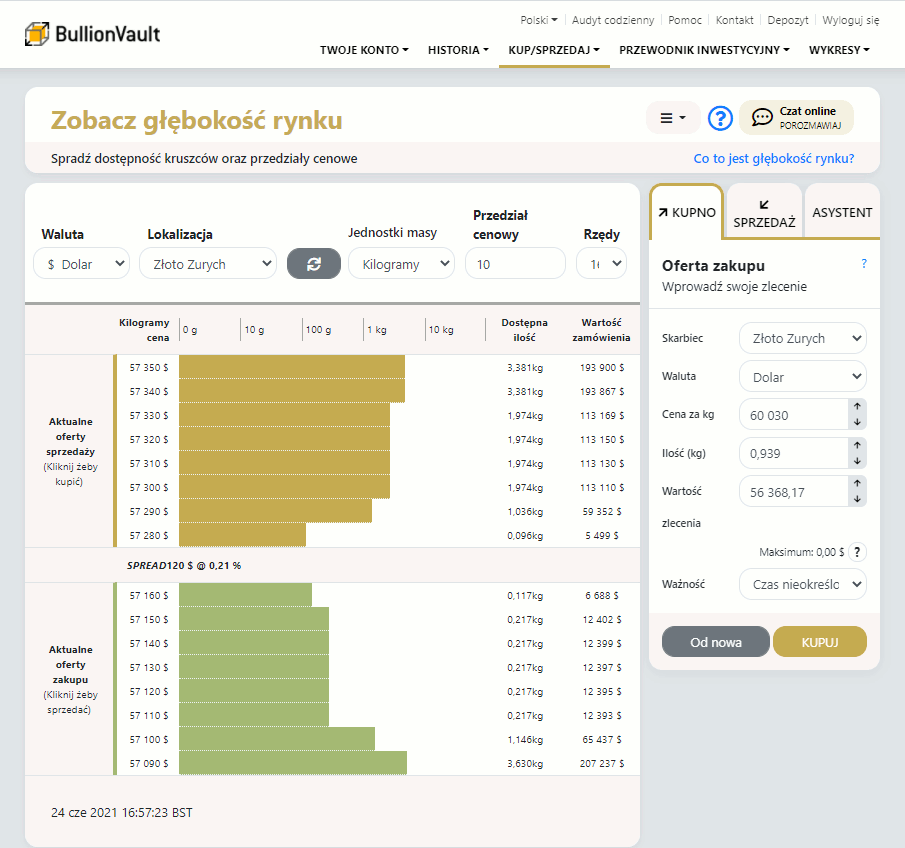The height and width of the screenshot is (848, 905).
Task: Click the Od nowa reset button
Action: pyautogui.click(x=716, y=642)
